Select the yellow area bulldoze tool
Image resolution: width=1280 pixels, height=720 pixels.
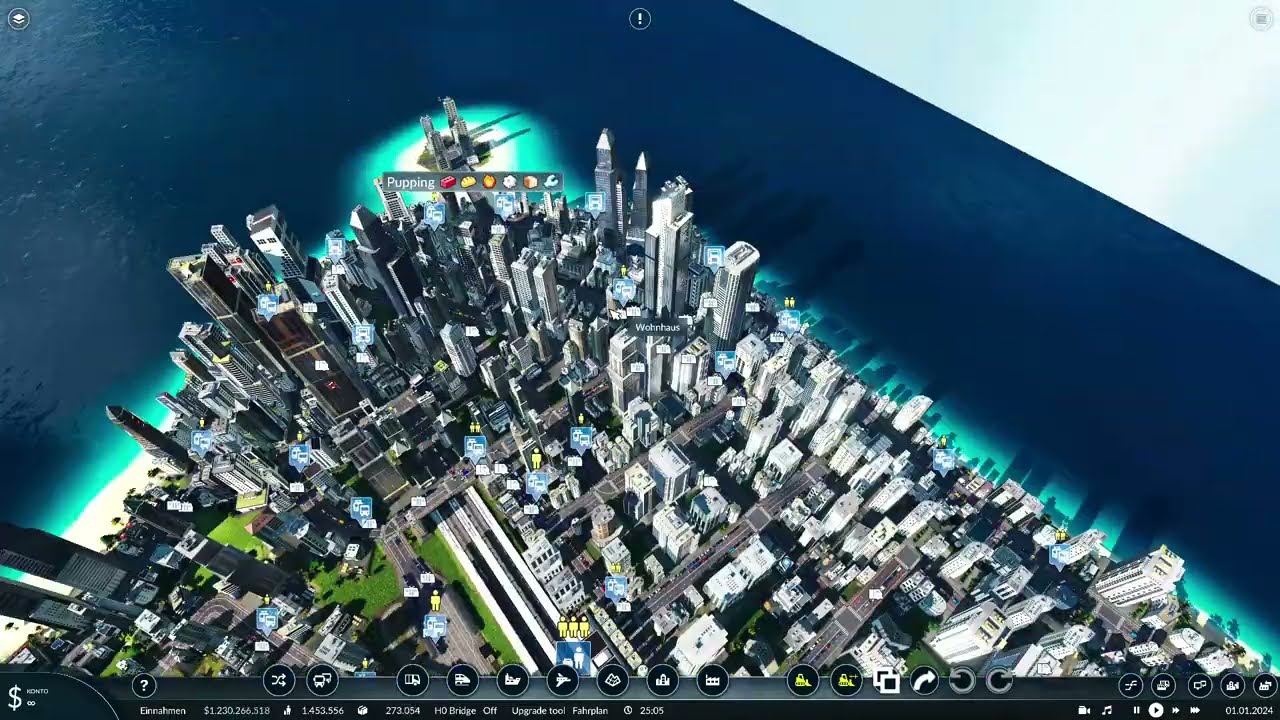[x=846, y=681]
